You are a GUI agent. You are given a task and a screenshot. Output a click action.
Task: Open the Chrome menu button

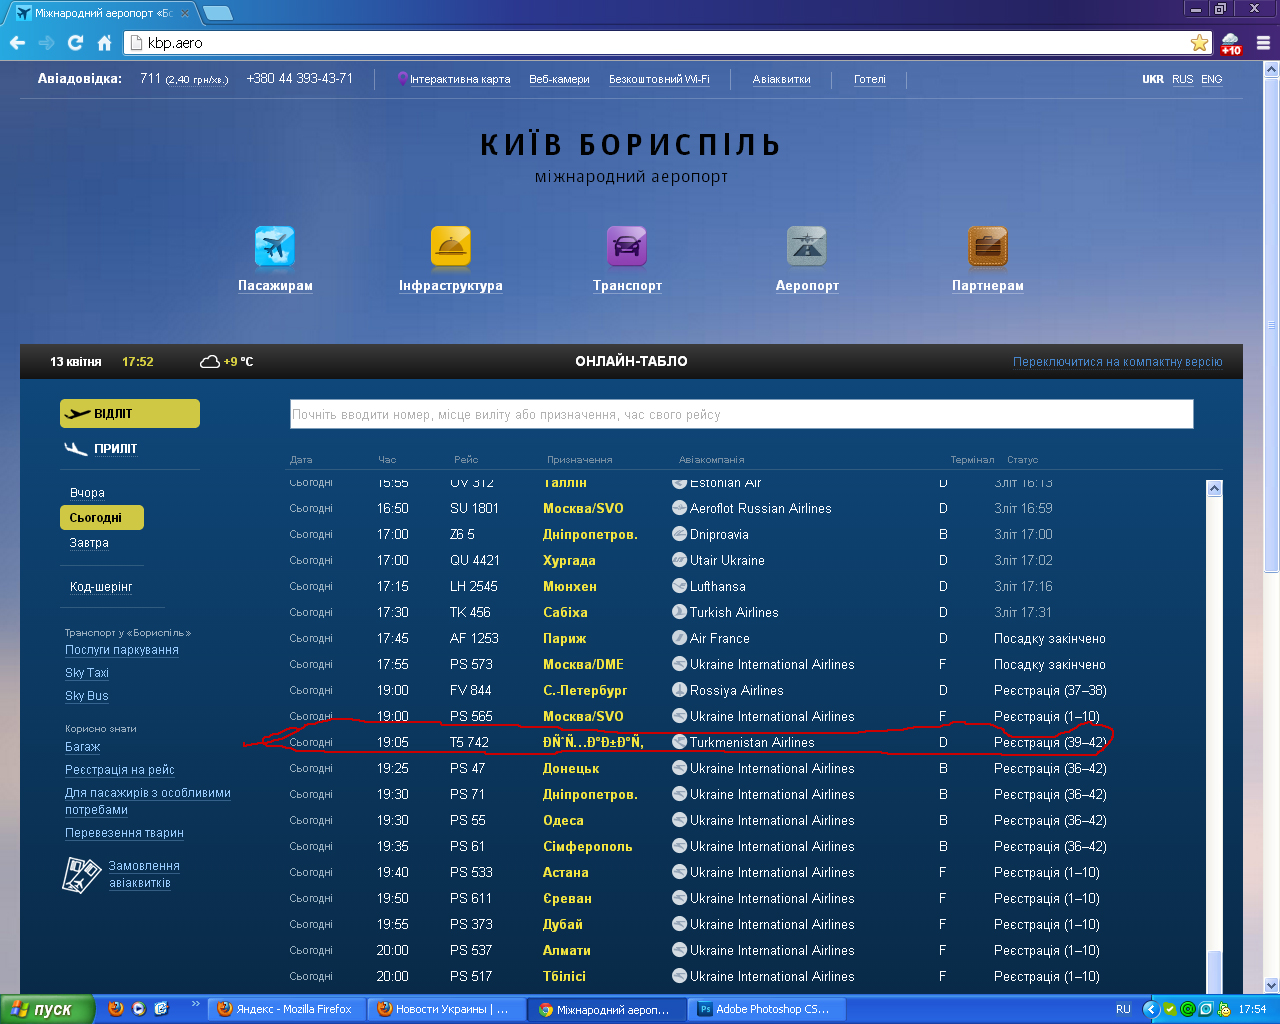point(1263,43)
